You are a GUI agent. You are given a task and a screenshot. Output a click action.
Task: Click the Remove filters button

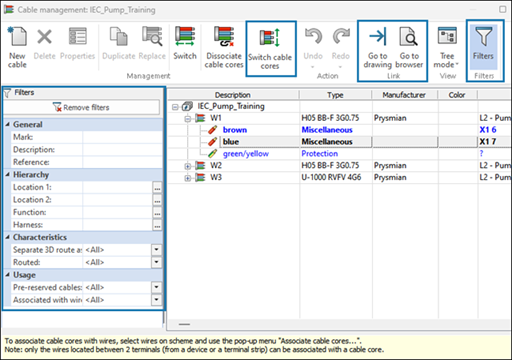point(82,107)
